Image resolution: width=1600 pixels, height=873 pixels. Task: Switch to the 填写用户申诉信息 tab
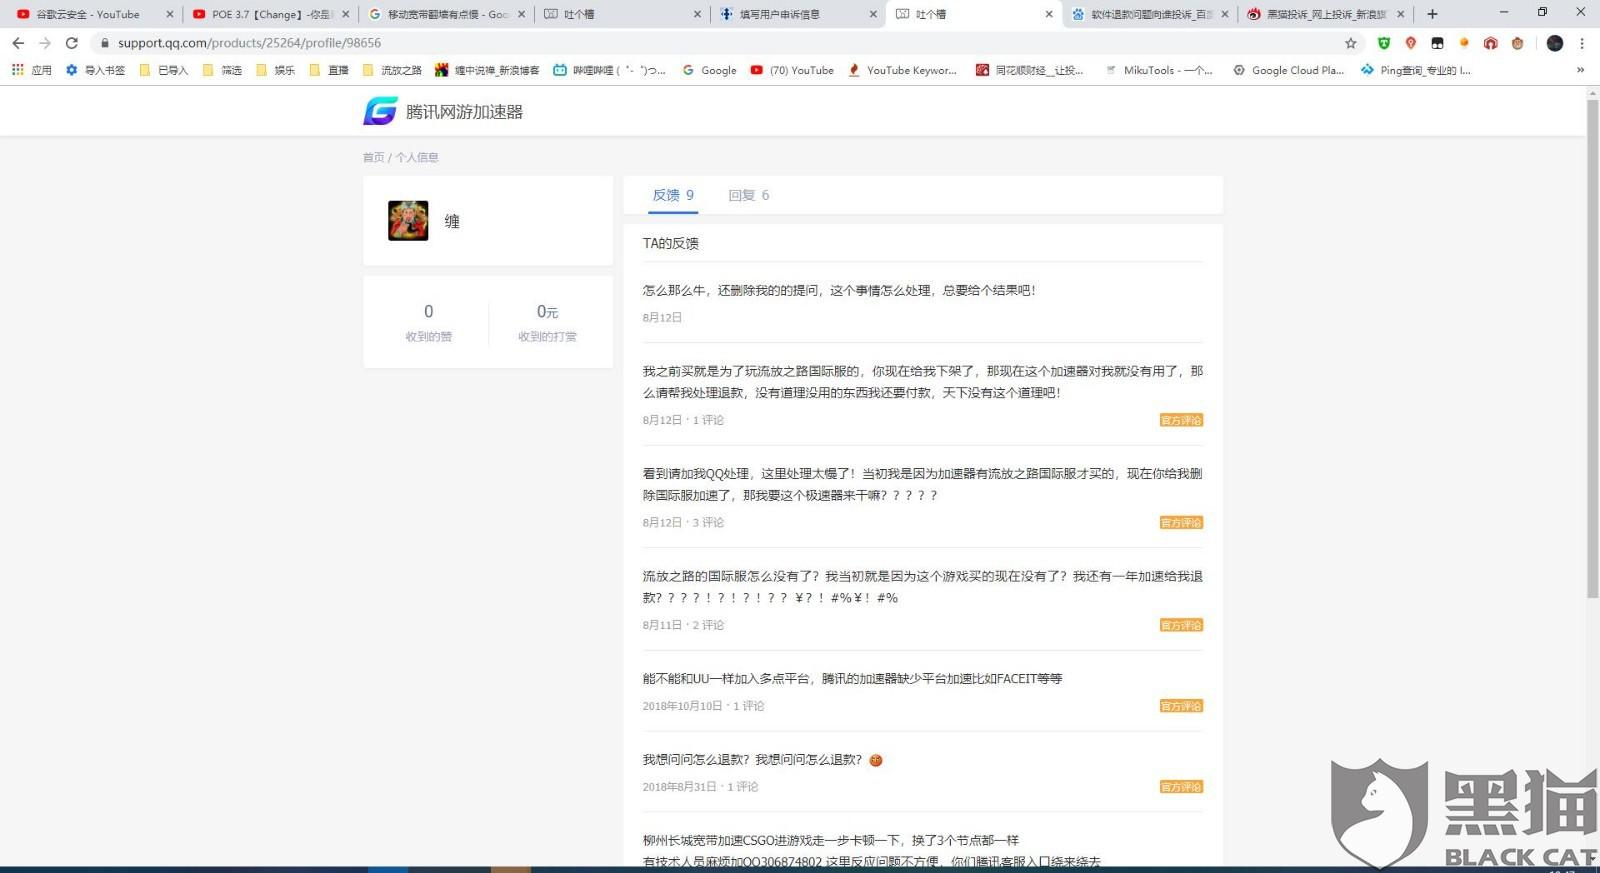[799, 14]
